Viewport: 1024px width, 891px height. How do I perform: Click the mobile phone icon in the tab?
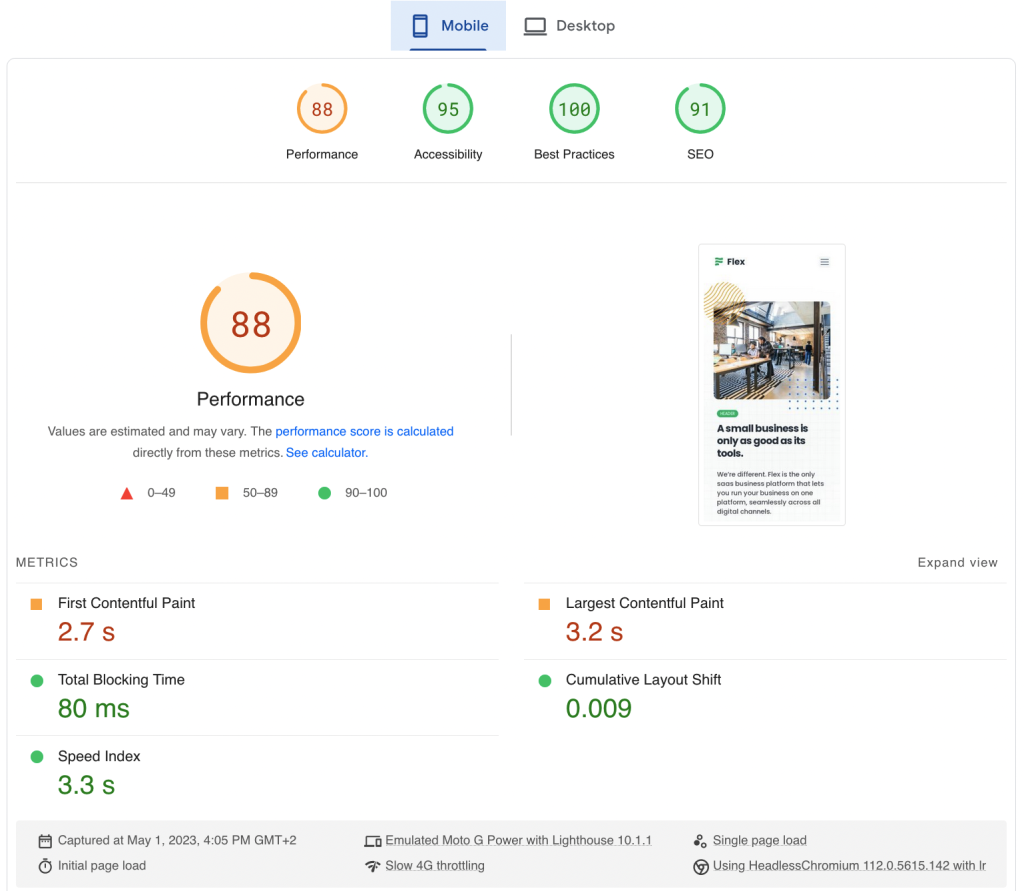(421, 25)
